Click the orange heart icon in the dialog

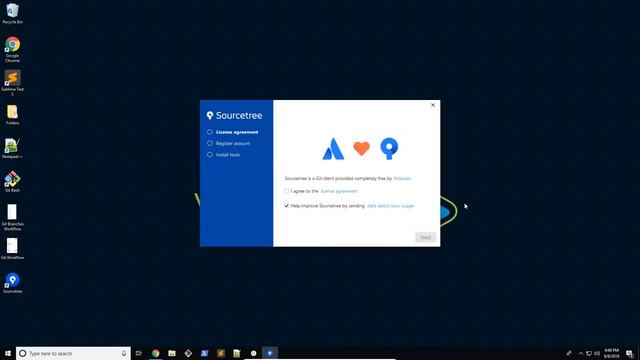[x=361, y=148]
